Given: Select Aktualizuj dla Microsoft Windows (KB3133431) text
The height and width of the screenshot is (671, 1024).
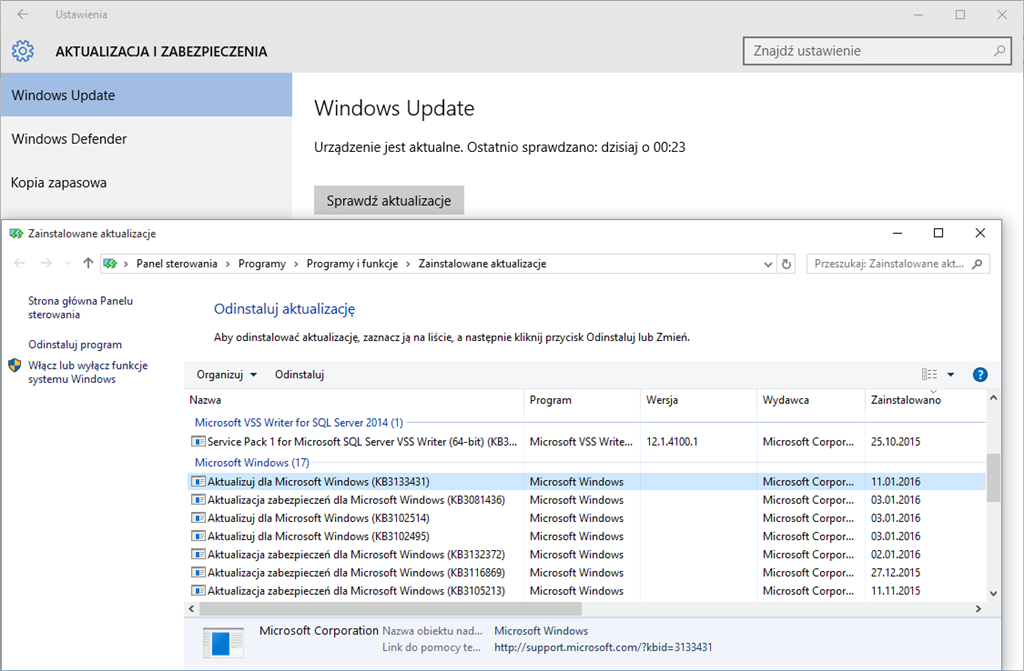Looking at the screenshot, I should pos(318,482).
